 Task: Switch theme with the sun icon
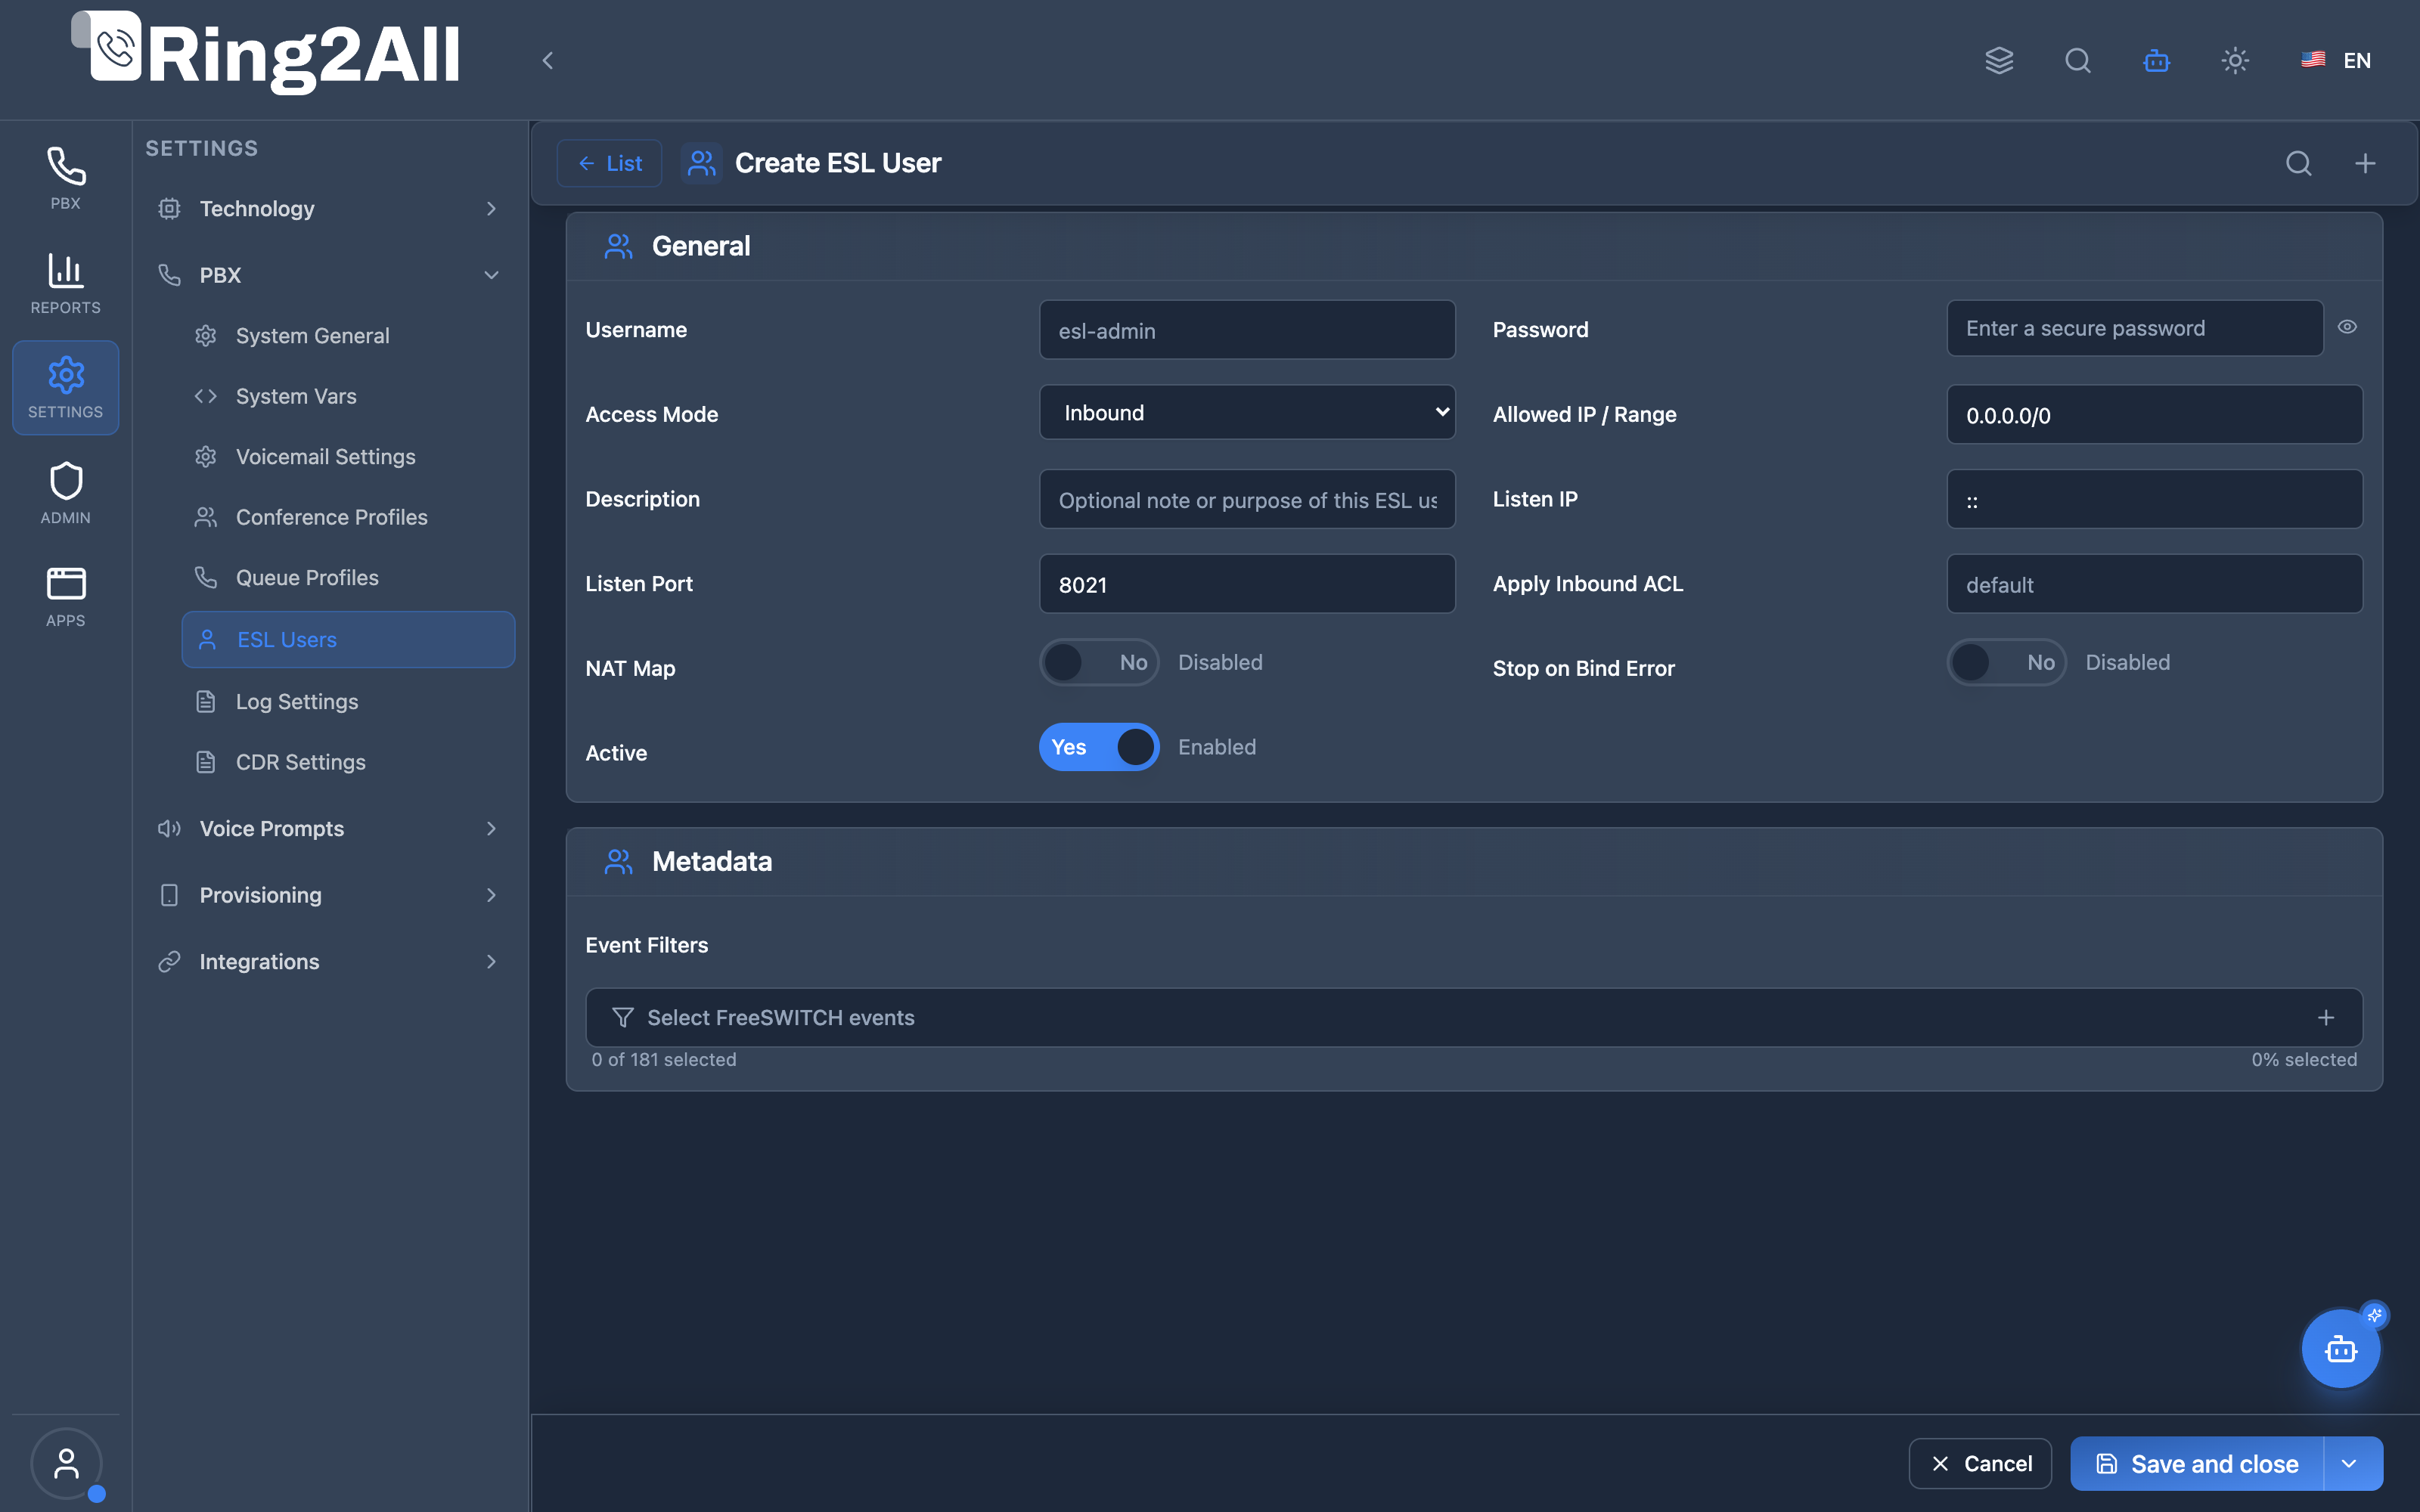(2235, 60)
